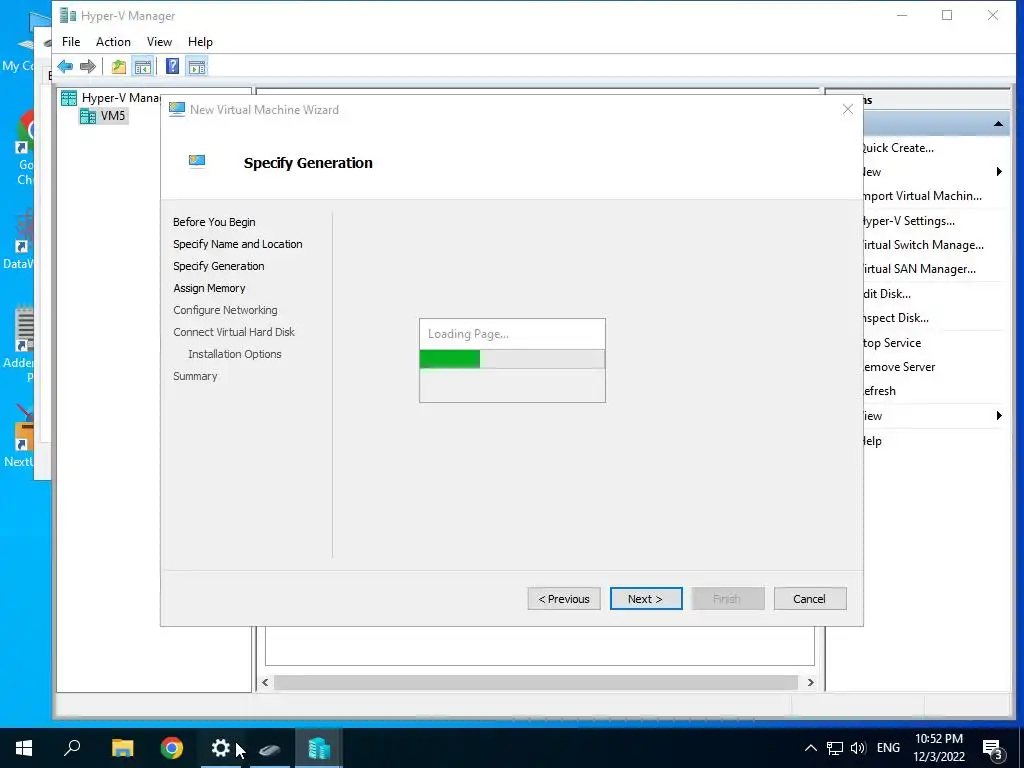The height and width of the screenshot is (768, 1024).
Task: Expand the View submenu arrow in Actions
Action: [x=999, y=416]
